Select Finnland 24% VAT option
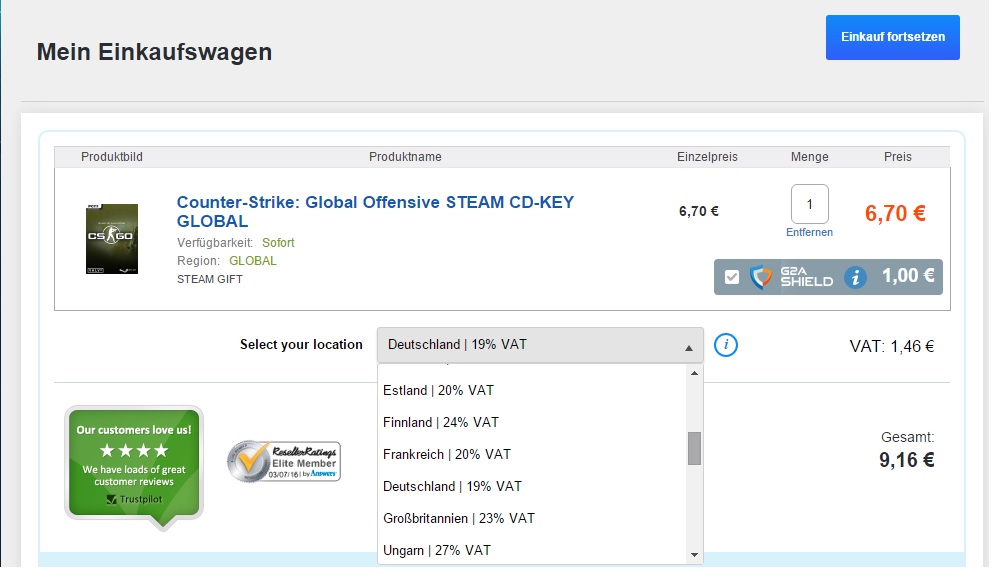 (532, 422)
